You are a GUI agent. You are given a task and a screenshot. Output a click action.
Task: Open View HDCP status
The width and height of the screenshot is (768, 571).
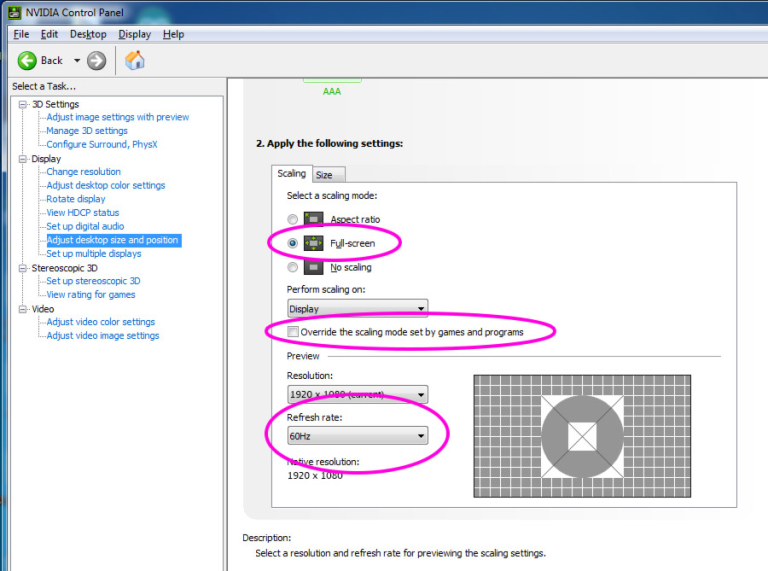[83, 213]
